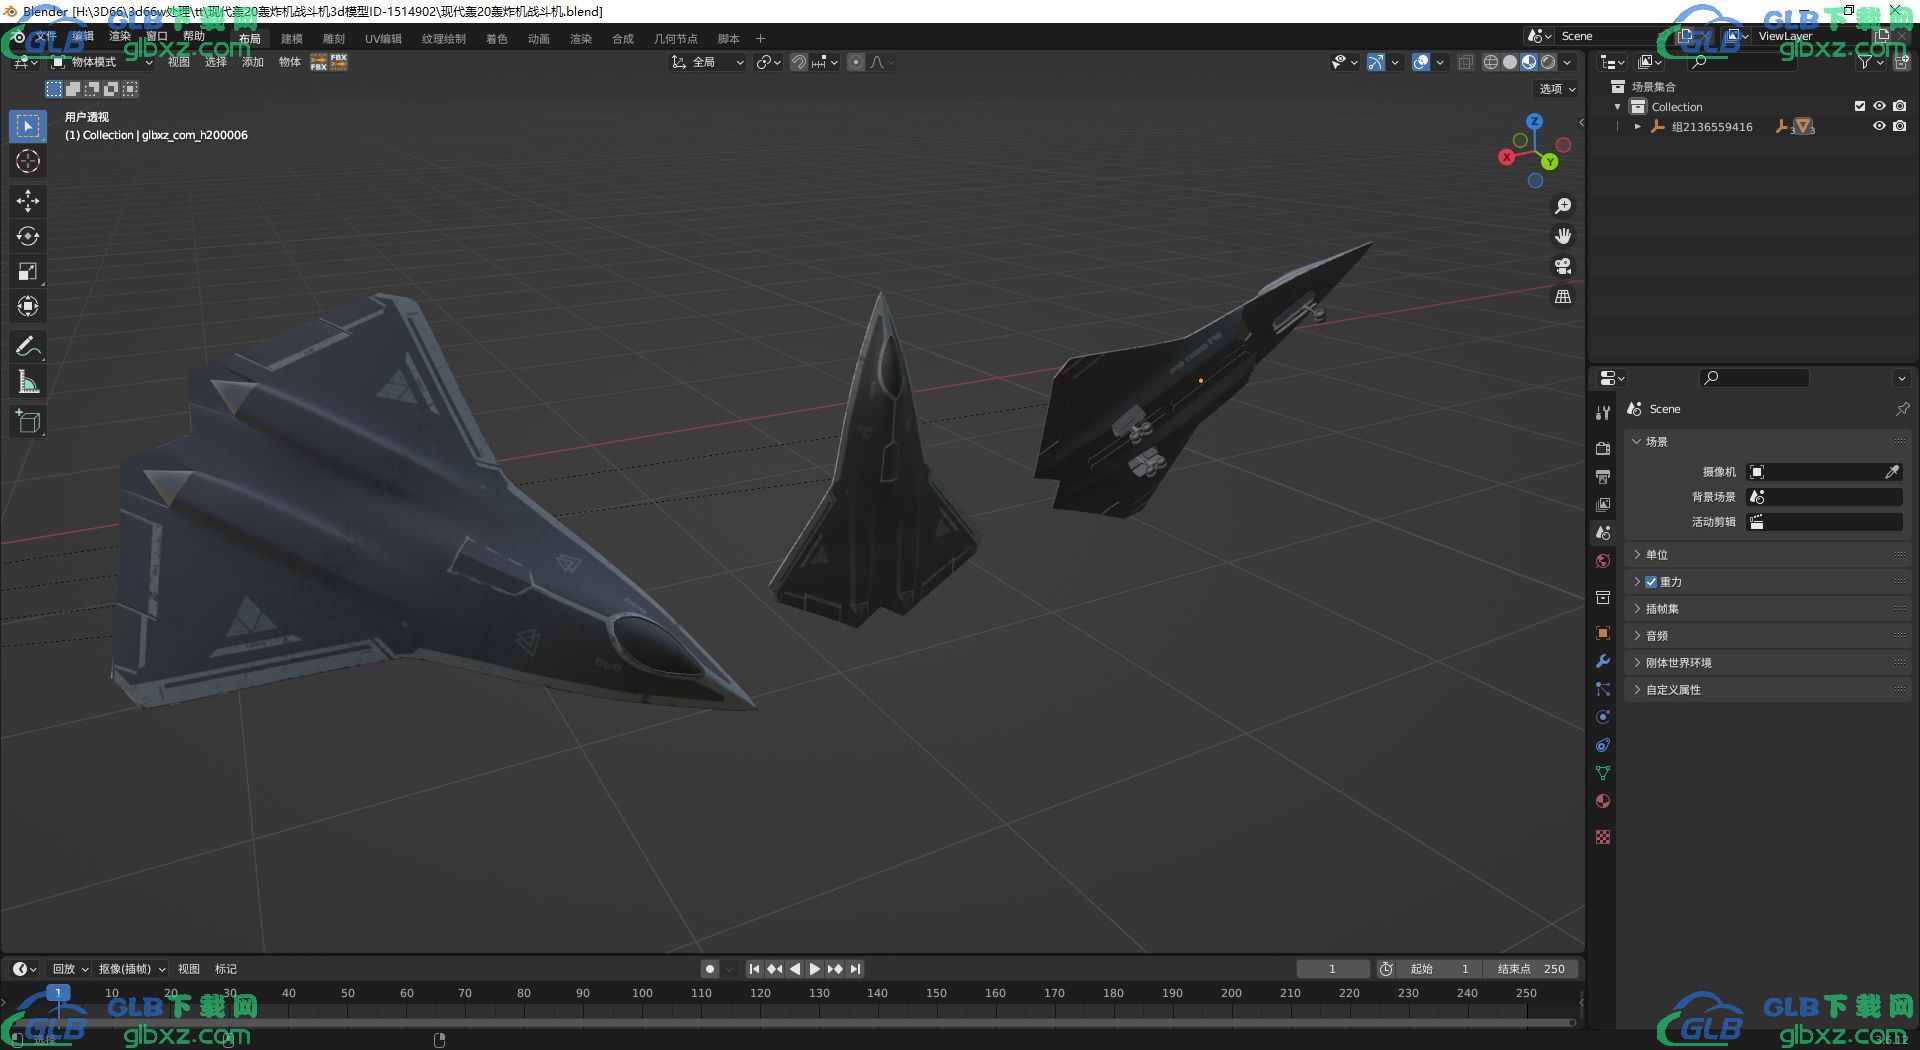The image size is (1920, 1050).
Task: Collapse the Collection tree item
Action: tap(1617, 107)
